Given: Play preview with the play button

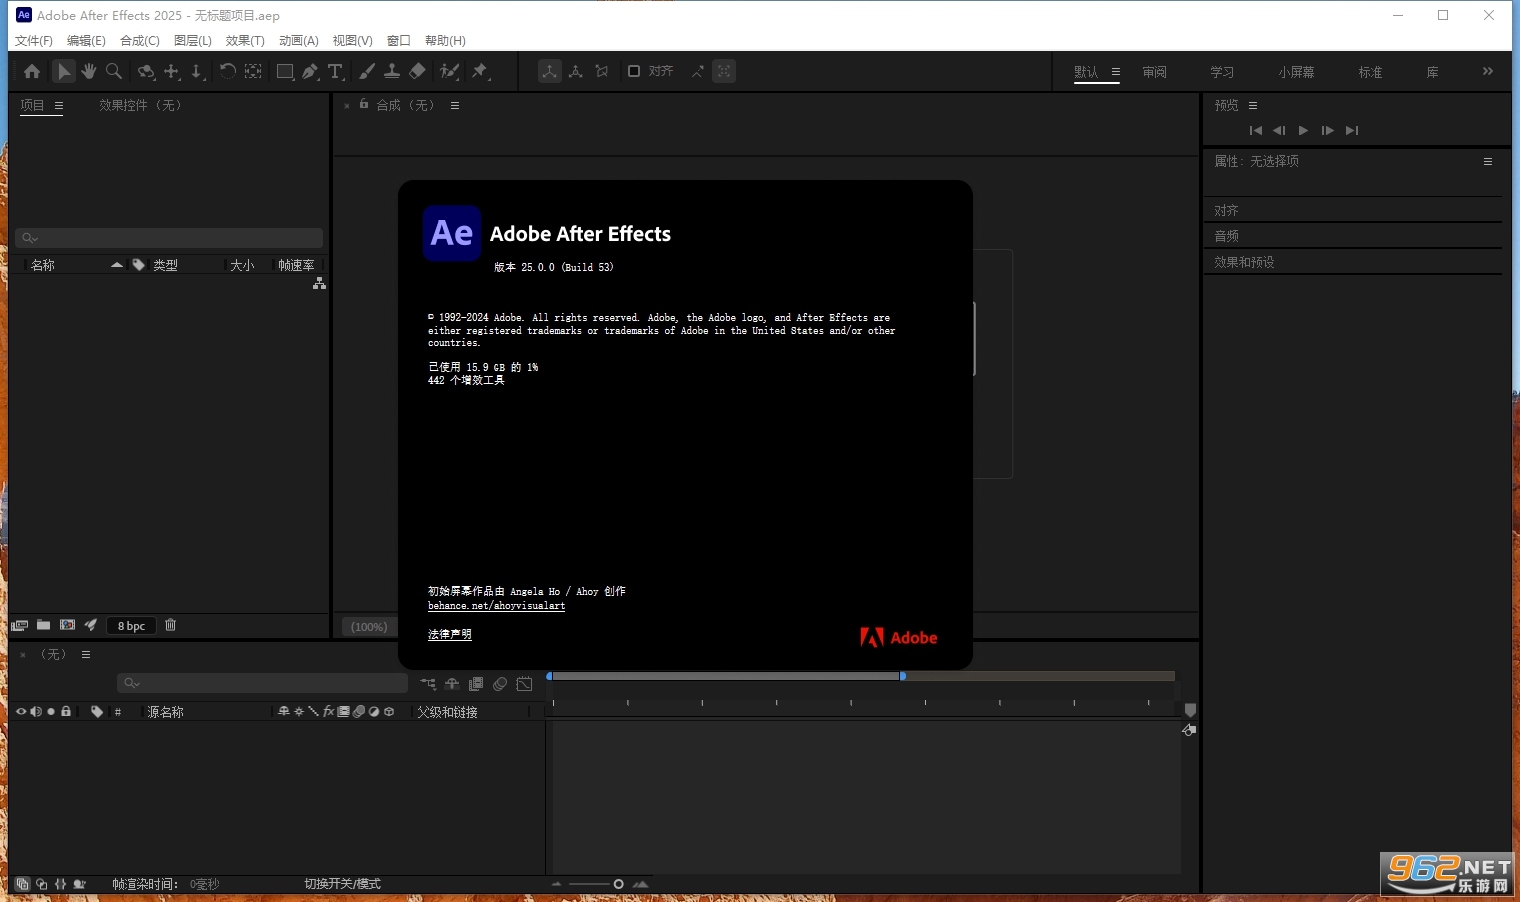Looking at the screenshot, I should coord(1303,130).
